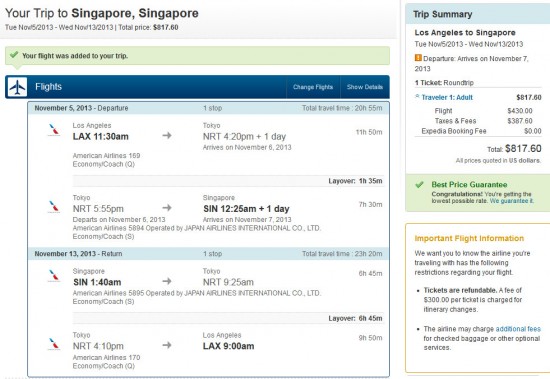
Task: Click the airline logo beside NRT 5:55pm
Action: (54, 207)
